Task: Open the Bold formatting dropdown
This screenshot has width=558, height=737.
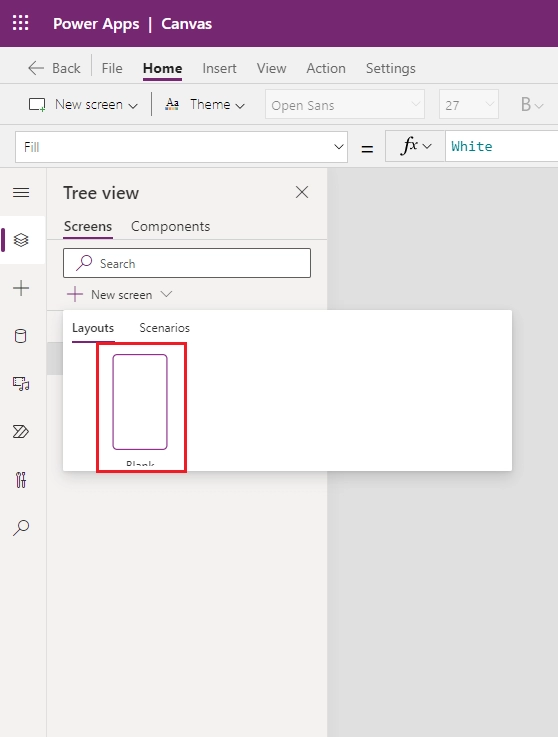Action: pyautogui.click(x=532, y=104)
